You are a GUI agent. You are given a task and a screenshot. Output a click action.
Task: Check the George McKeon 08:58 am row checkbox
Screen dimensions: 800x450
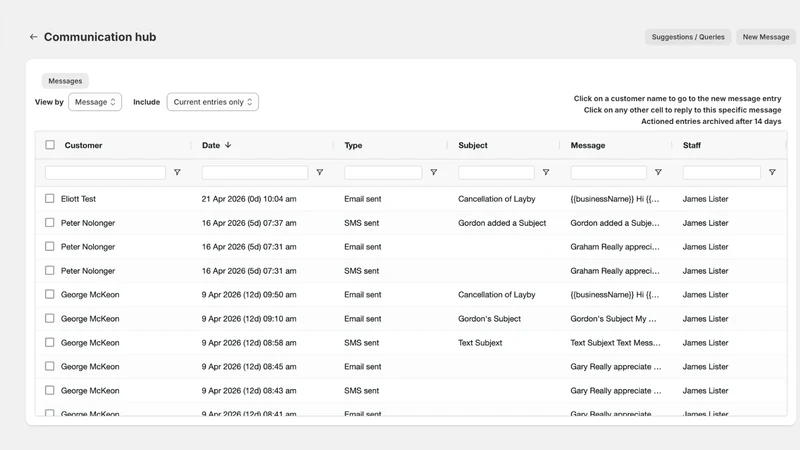(x=49, y=342)
